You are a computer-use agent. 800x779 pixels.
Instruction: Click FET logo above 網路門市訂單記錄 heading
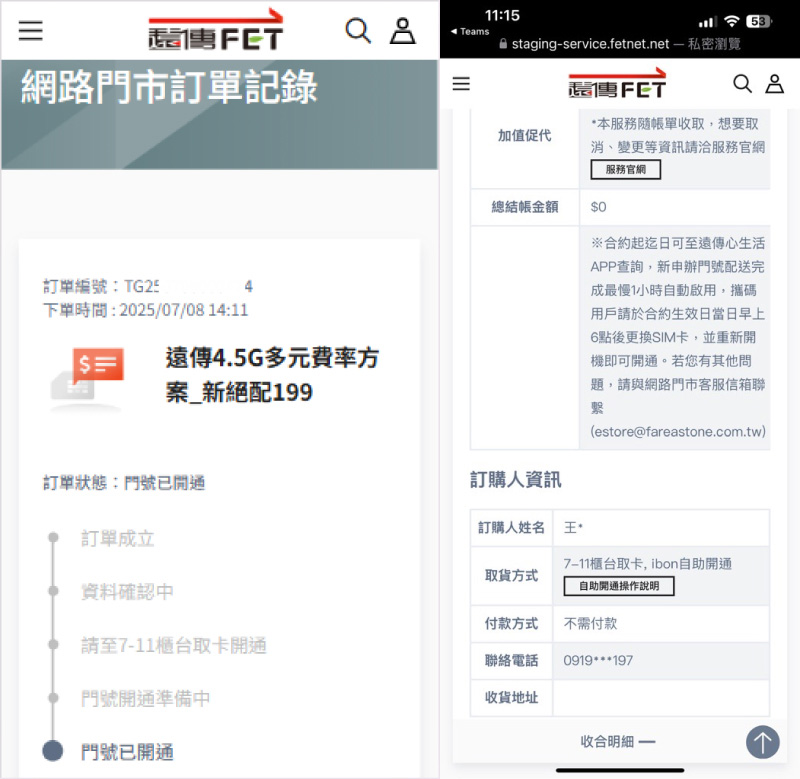point(217,31)
